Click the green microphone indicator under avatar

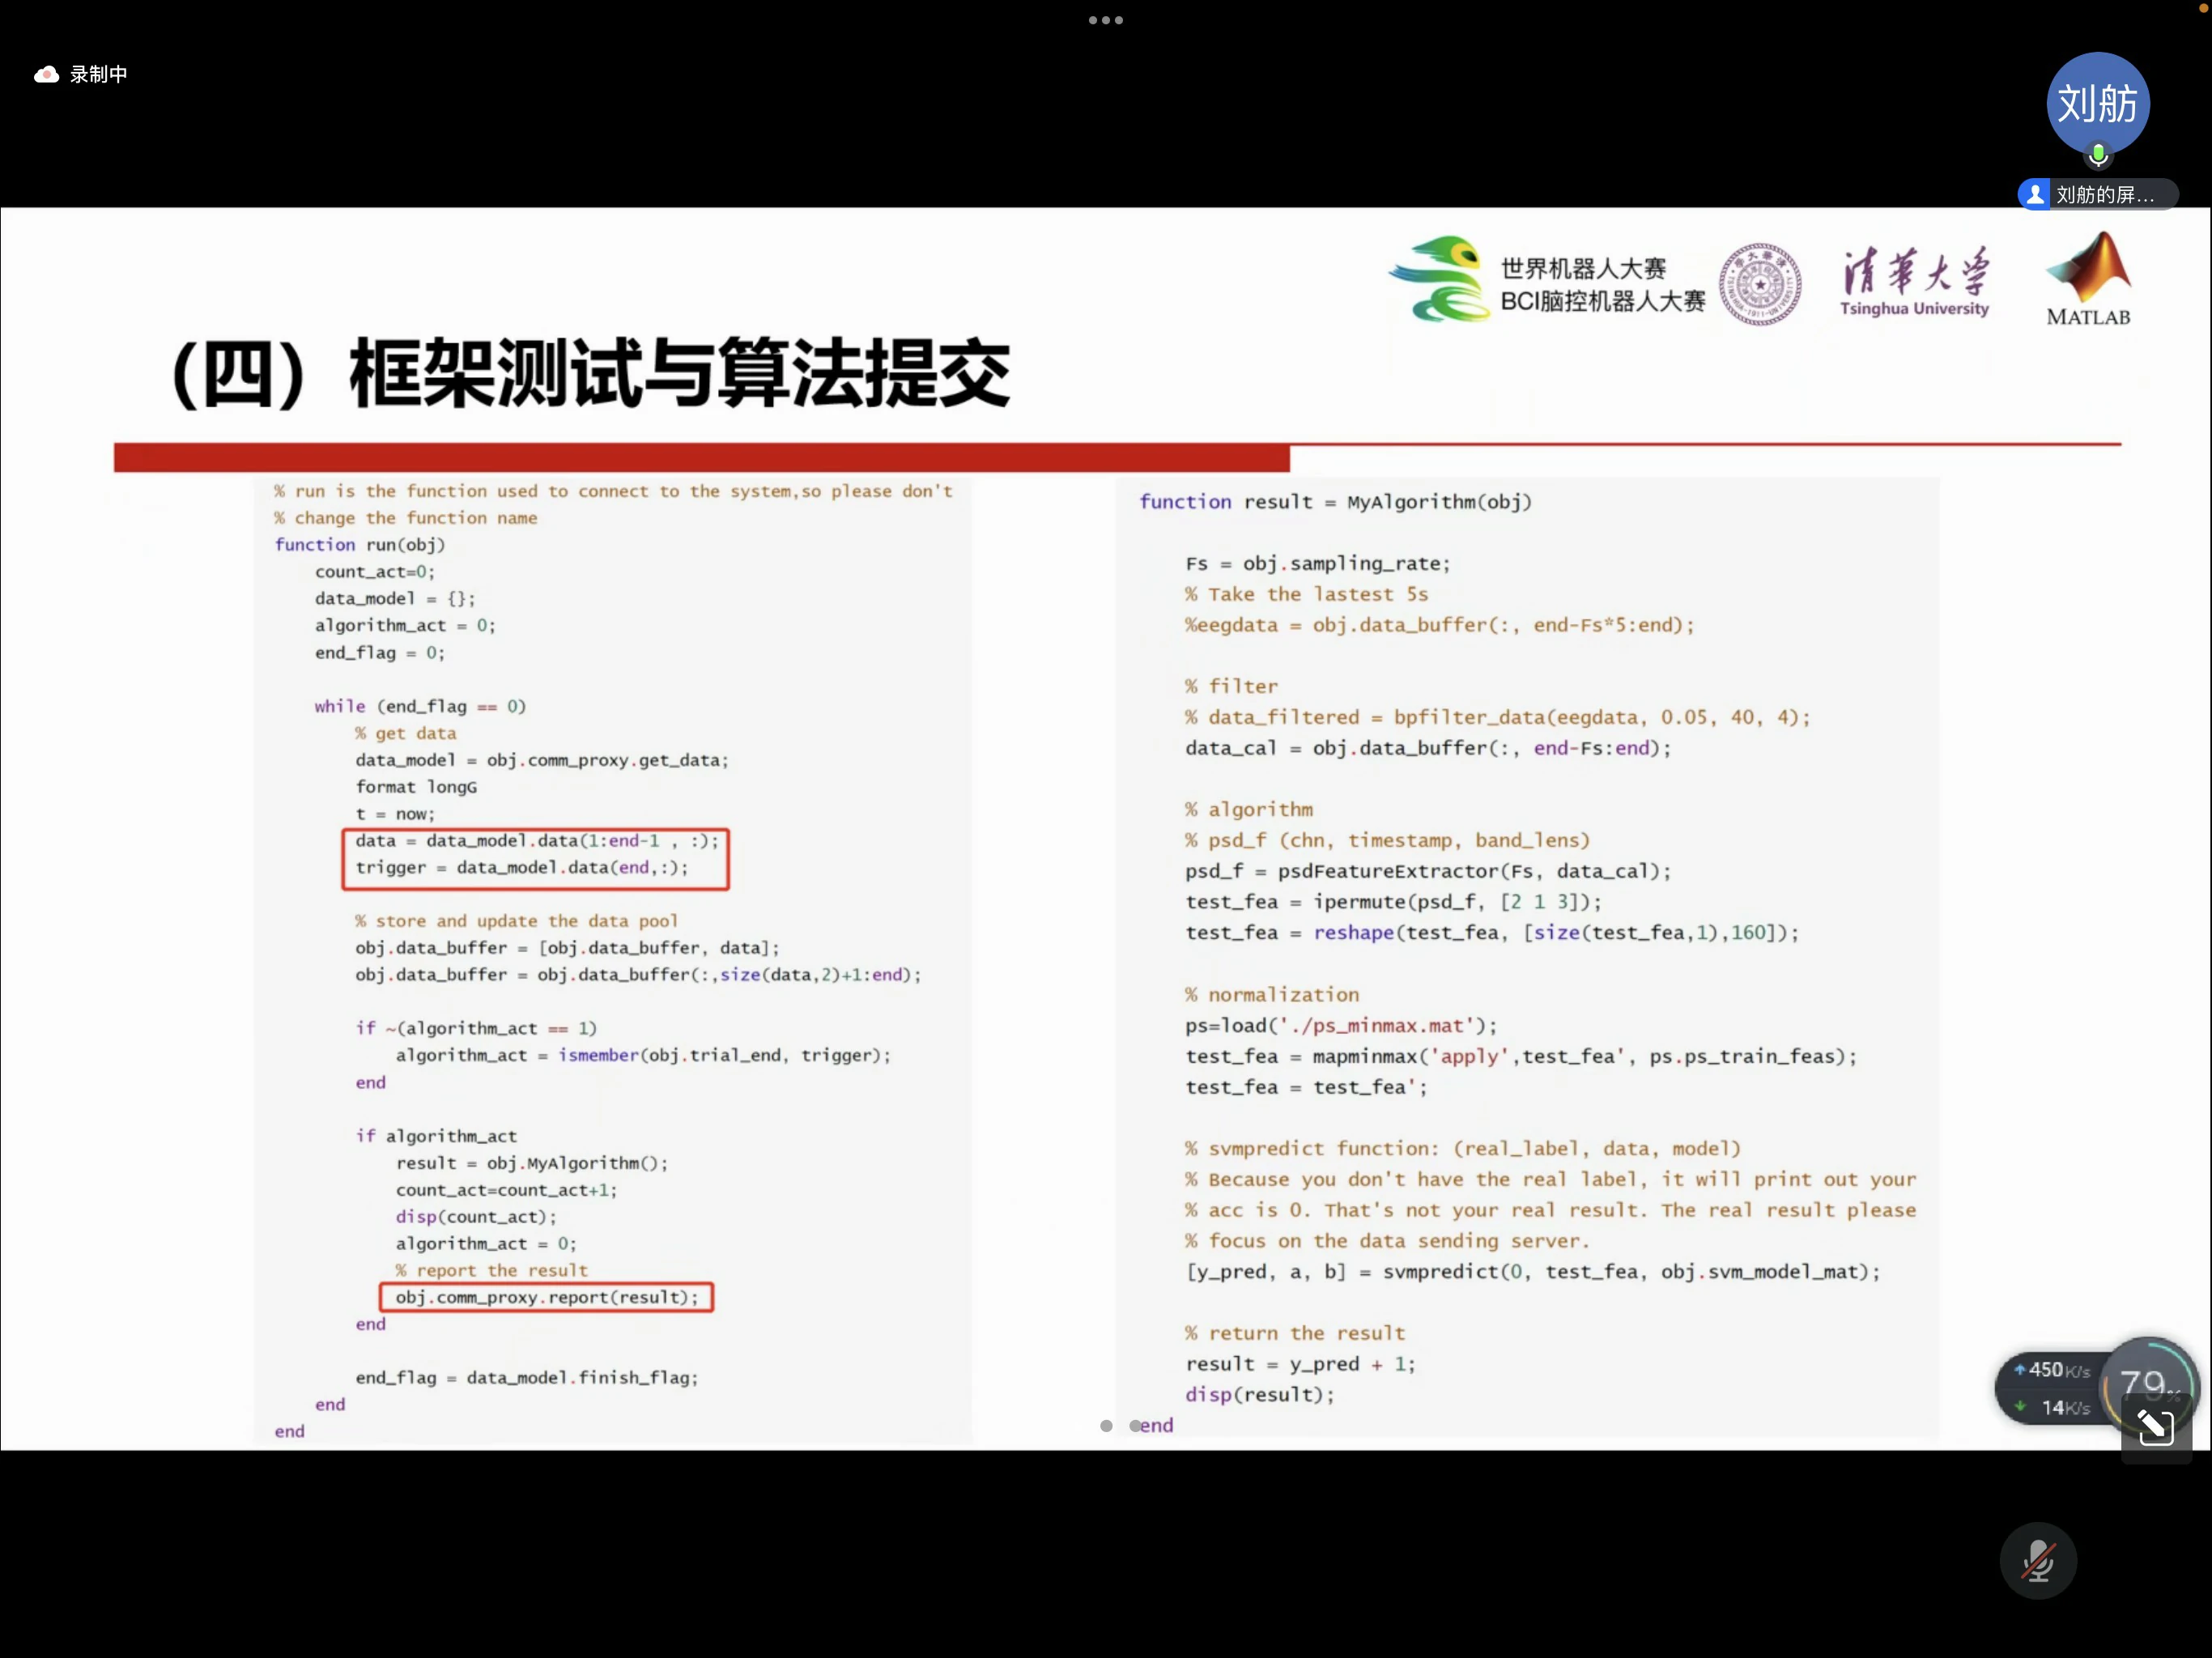tap(2098, 155)
